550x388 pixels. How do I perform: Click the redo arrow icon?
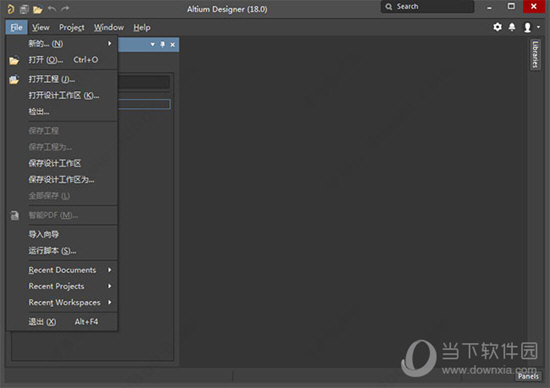(65, 9)
